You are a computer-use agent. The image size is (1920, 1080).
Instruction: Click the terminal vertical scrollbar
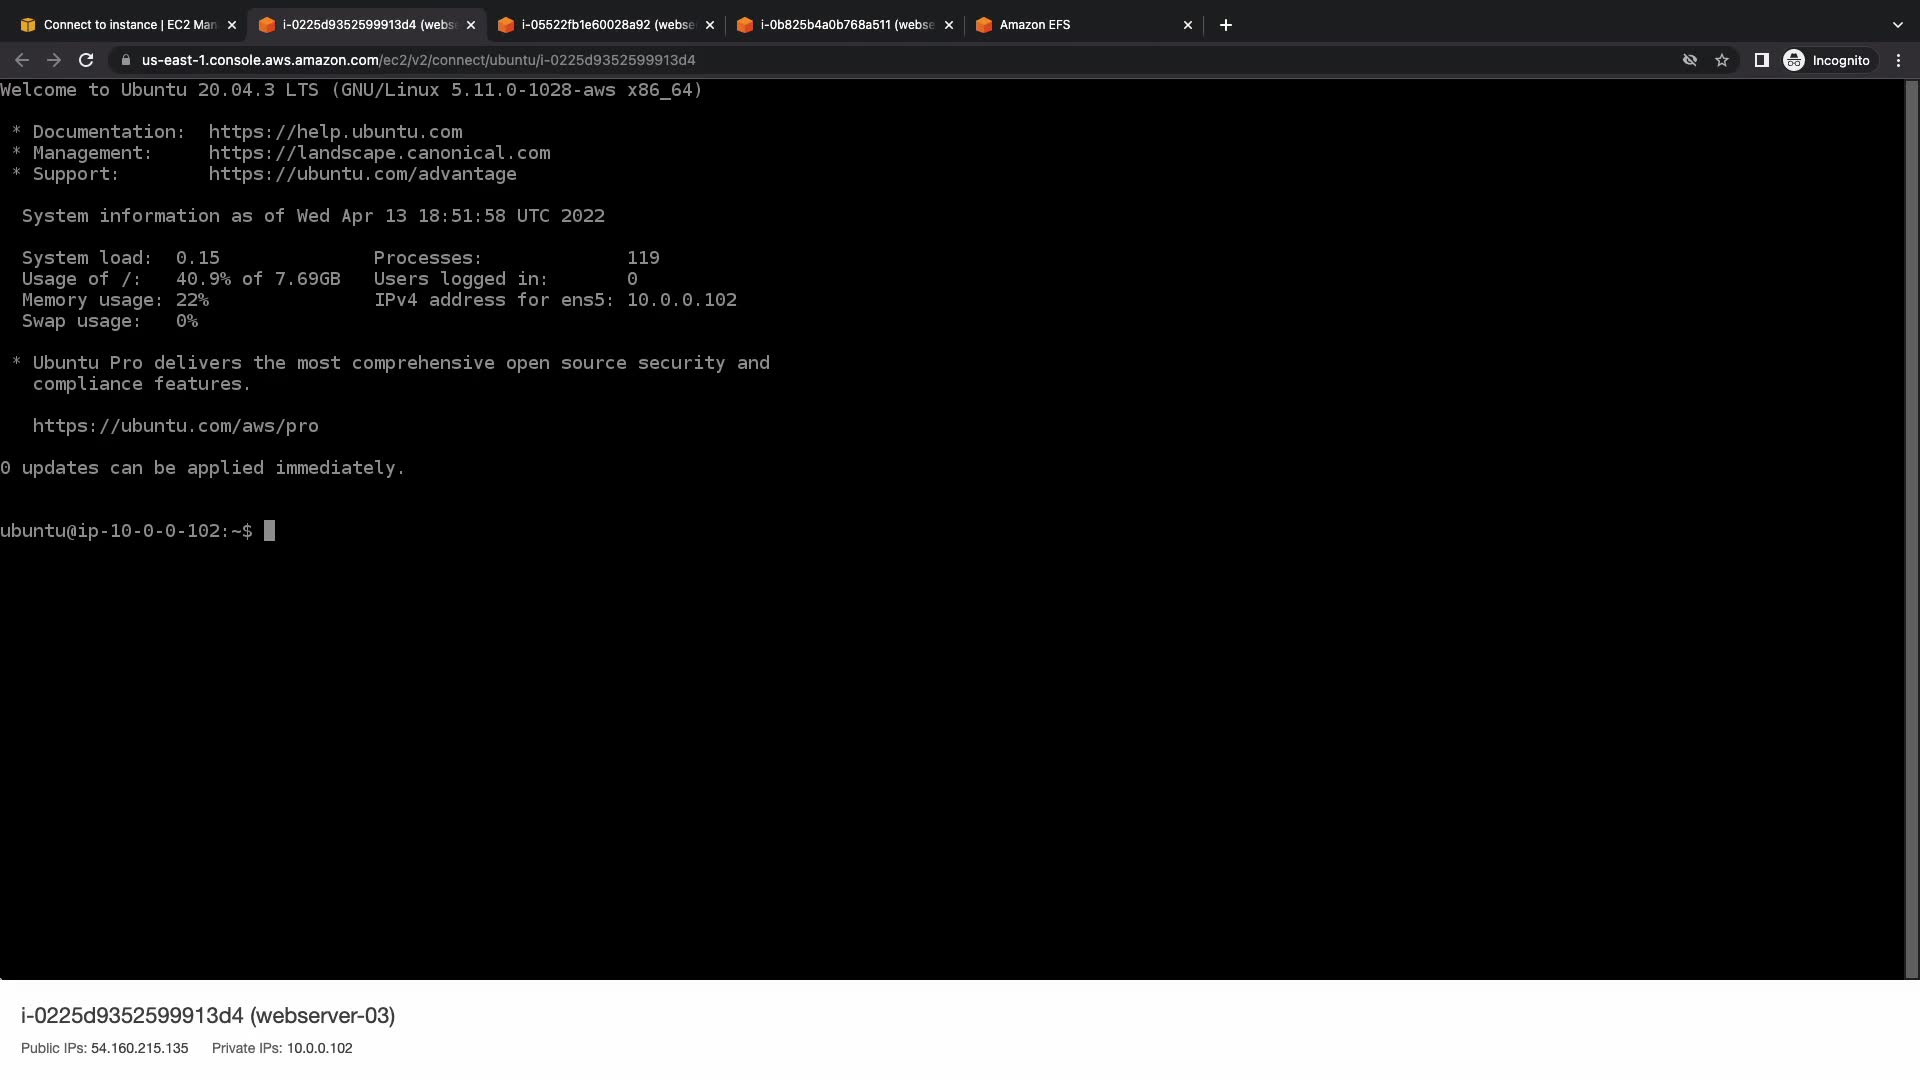(1912, 528)
